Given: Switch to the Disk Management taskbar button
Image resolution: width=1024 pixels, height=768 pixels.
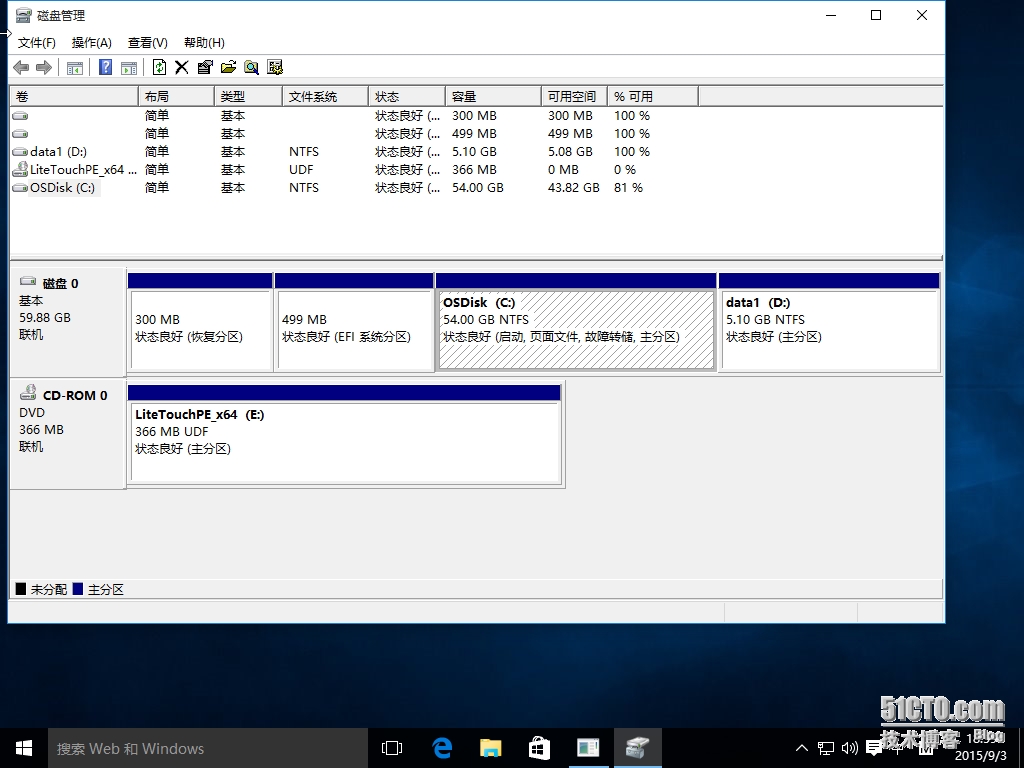Looking at the screenshot, I should pyautogui.click(x=637, y=748).
